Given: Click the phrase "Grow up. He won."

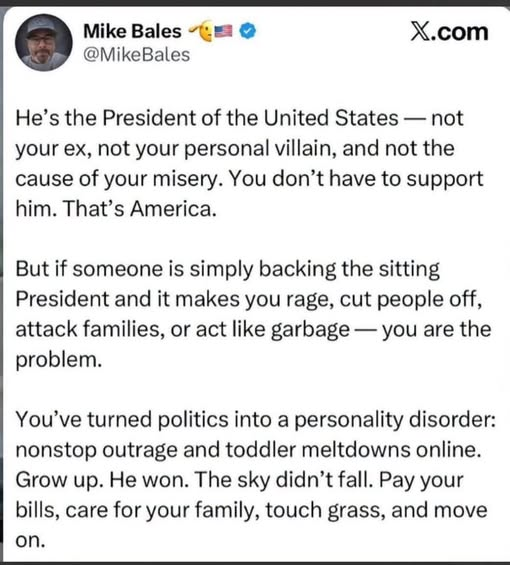Looking at the screenshot, I should click(102, 480).
